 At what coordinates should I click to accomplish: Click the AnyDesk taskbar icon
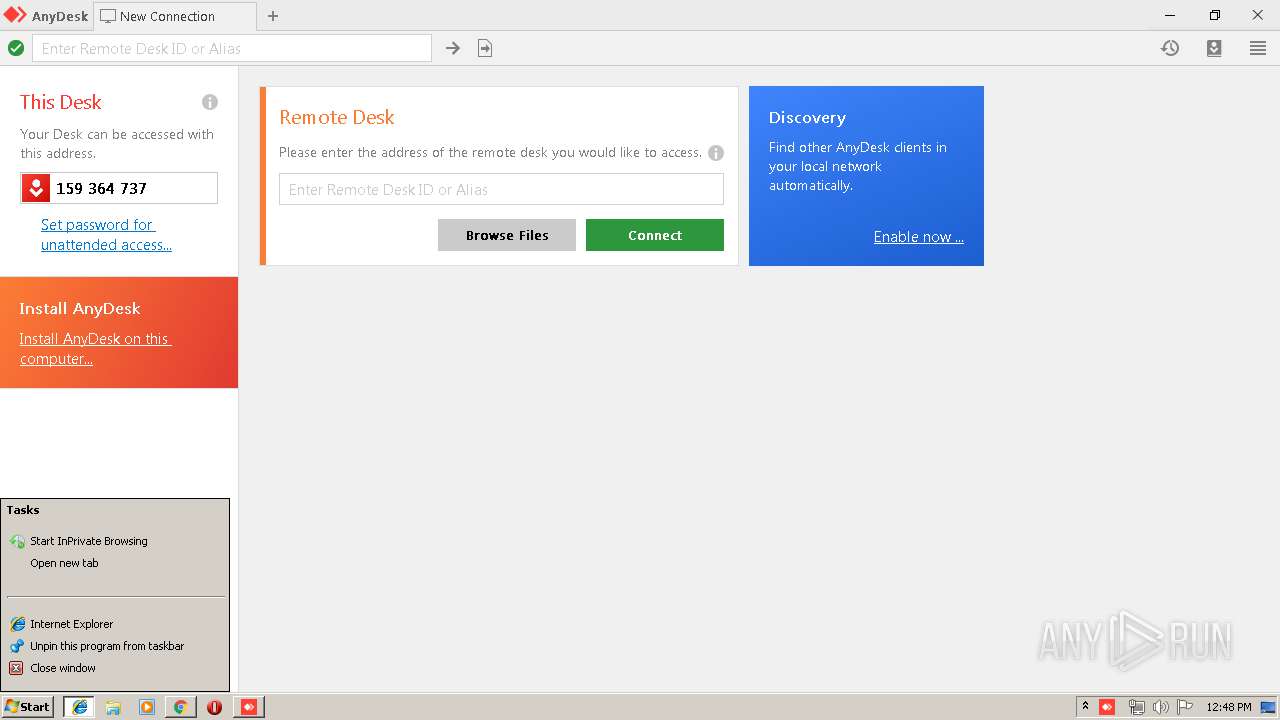(248, 707)
